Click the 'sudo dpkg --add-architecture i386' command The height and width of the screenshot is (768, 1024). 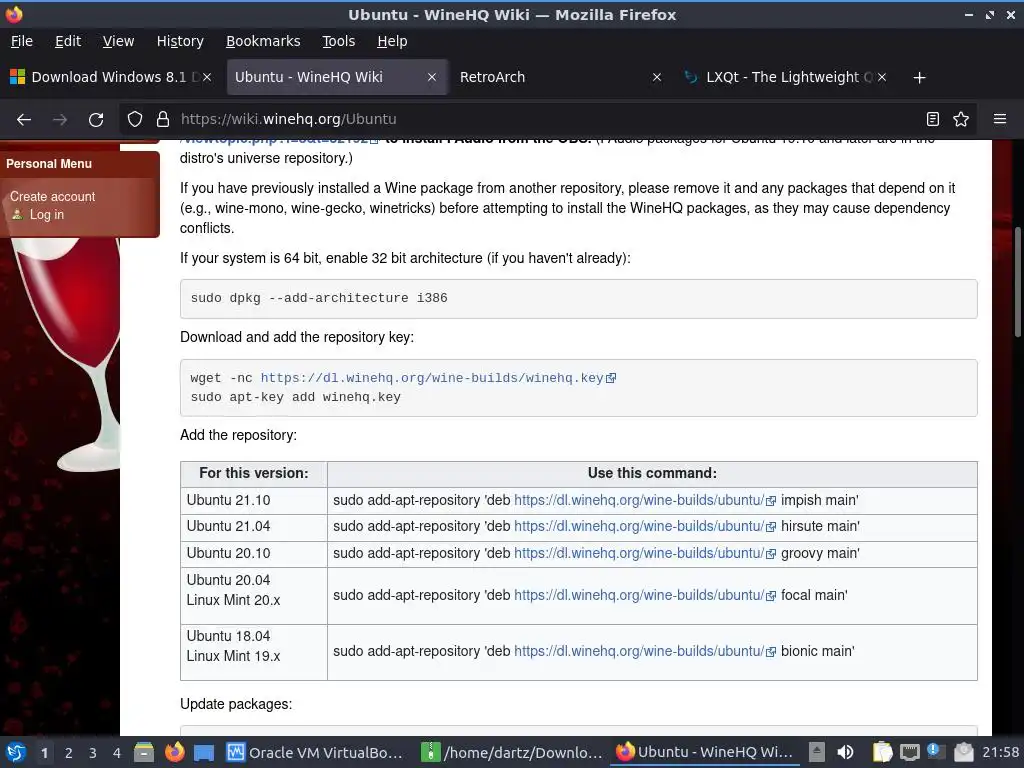(319, 298)
